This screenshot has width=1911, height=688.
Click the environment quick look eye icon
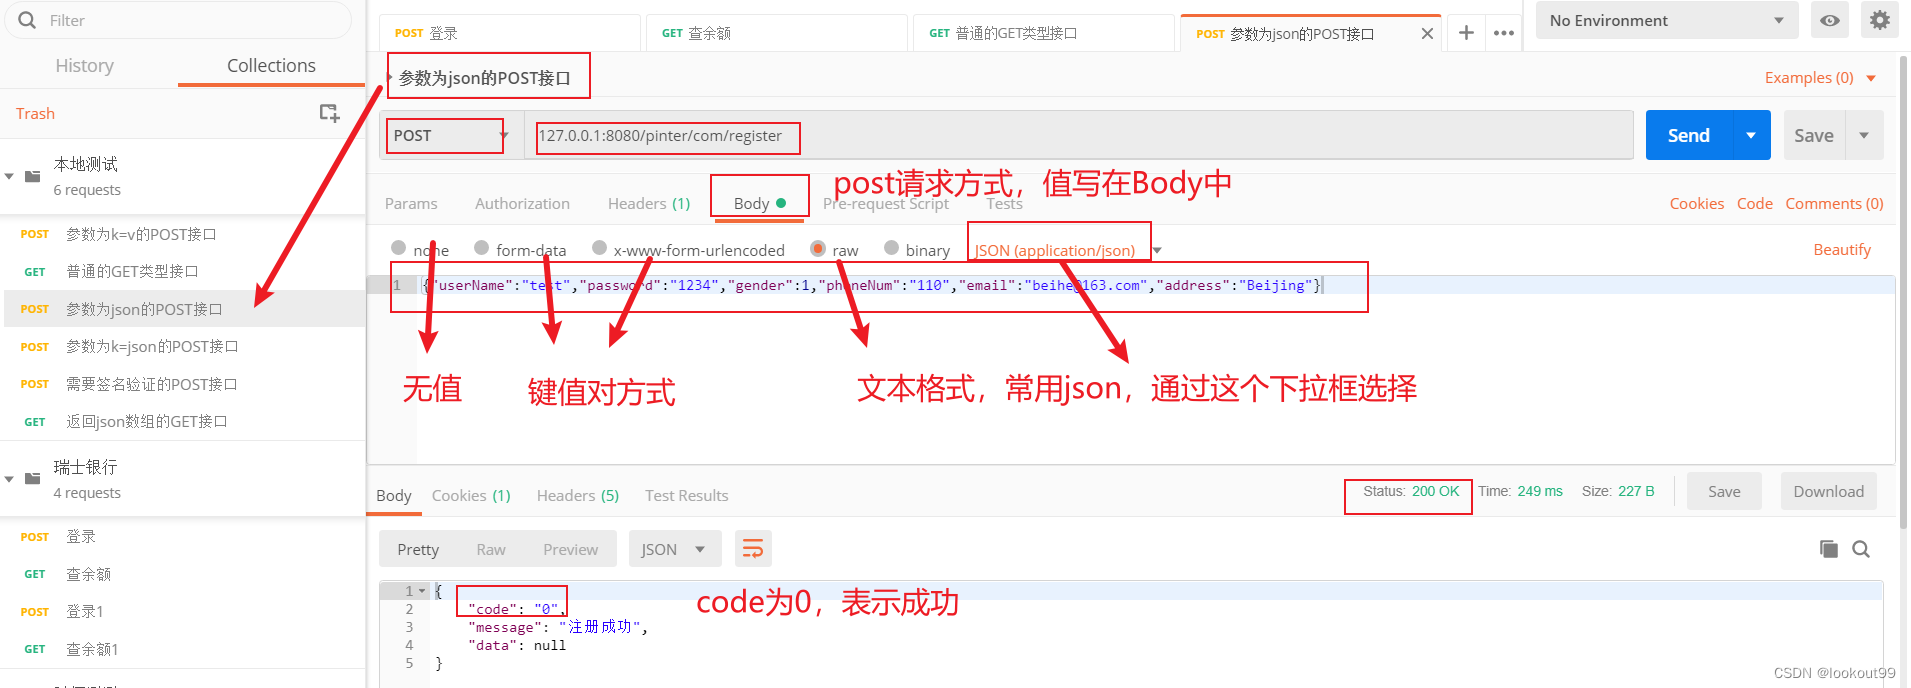(x=1829, y=20)
